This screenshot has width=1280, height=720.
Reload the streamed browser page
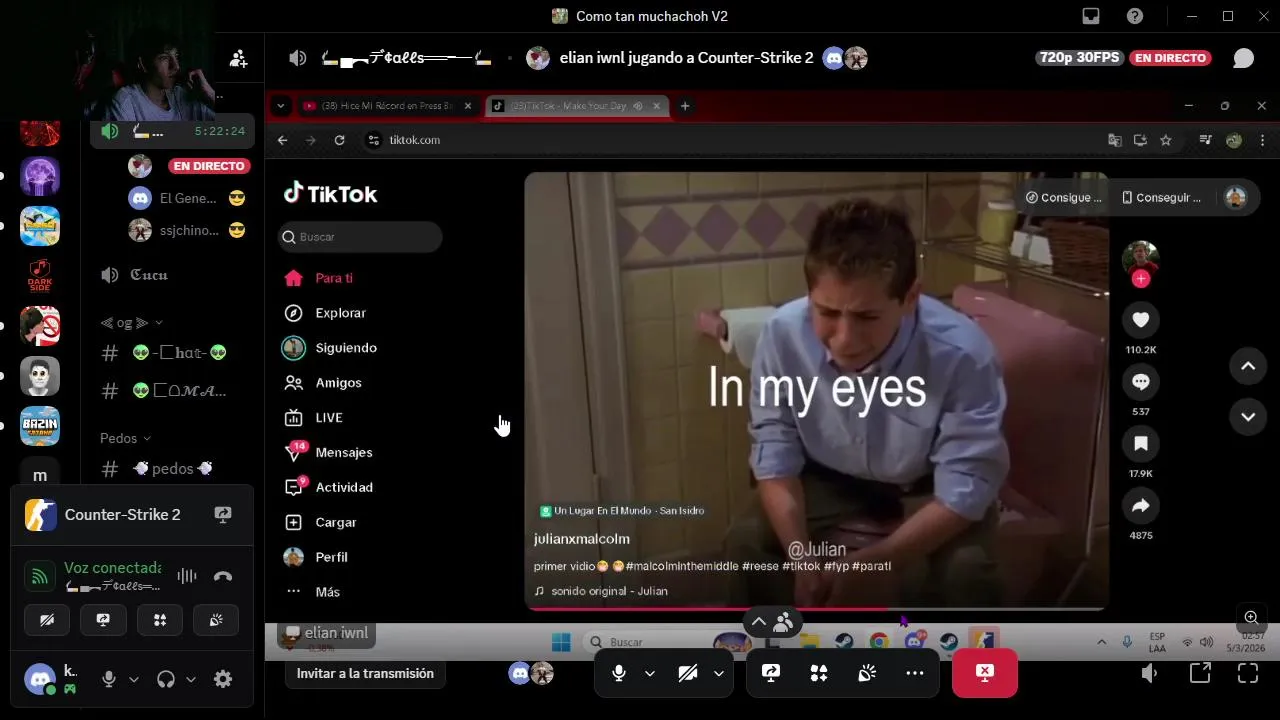pos(340,140)
